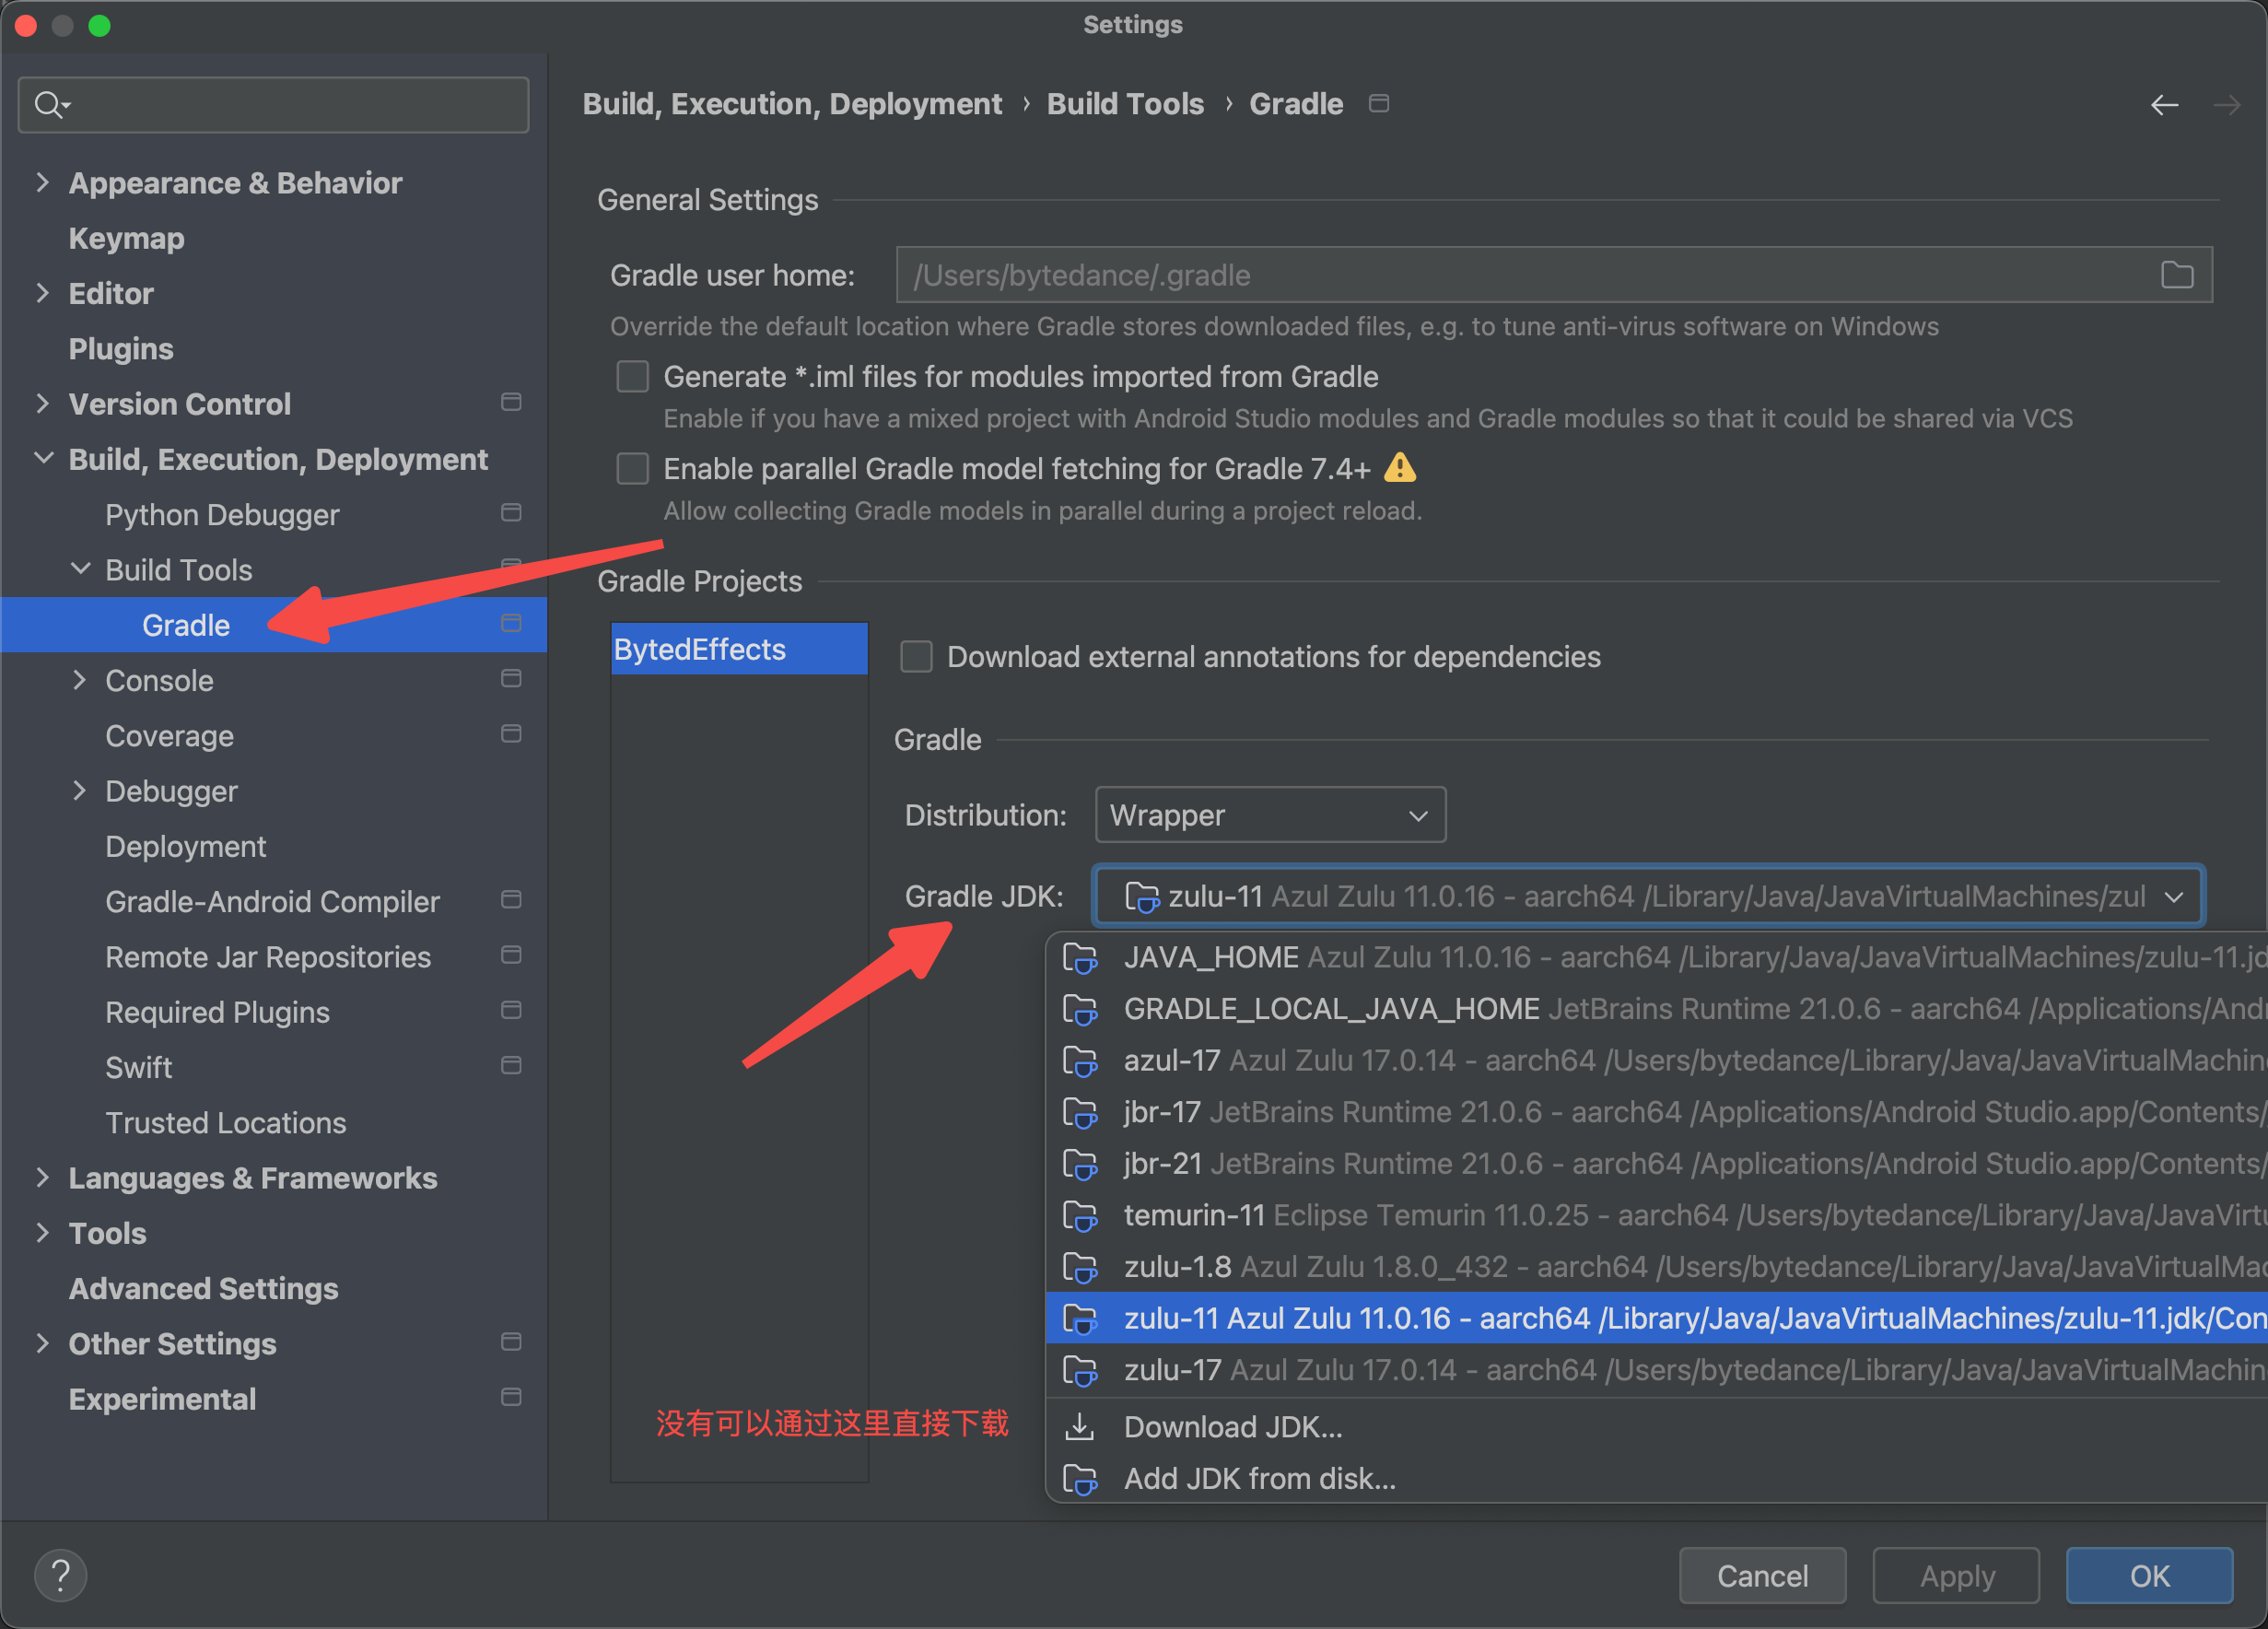Expand the Appearance & Behavior tree node
Viewport: 2268px width, 1629px height.
tap(42, 183)
